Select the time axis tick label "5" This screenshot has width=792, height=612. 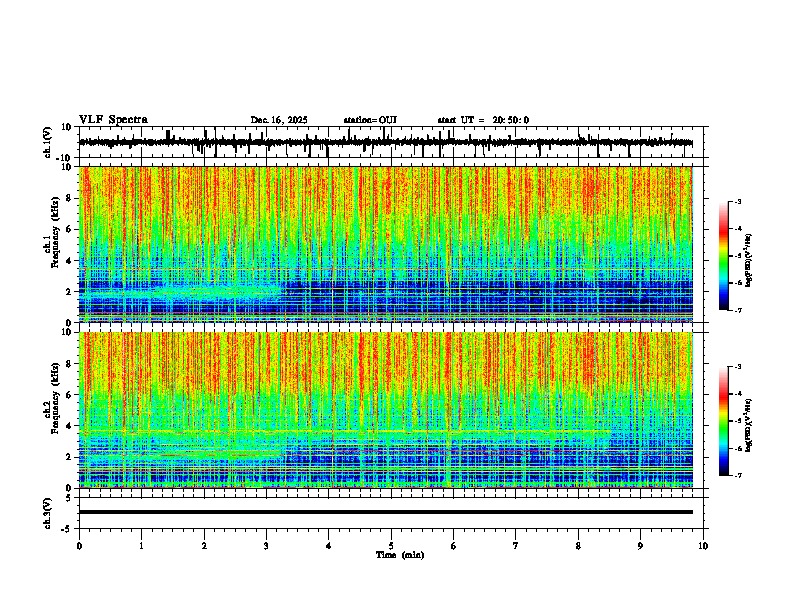pyautogui.click(x=391, y=546)
